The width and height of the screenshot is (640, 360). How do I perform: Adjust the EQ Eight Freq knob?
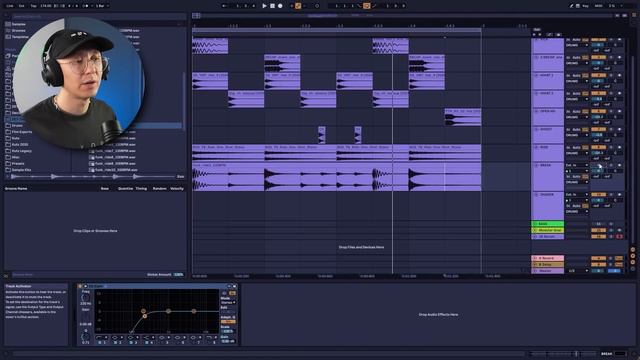(x=85, y=298)
